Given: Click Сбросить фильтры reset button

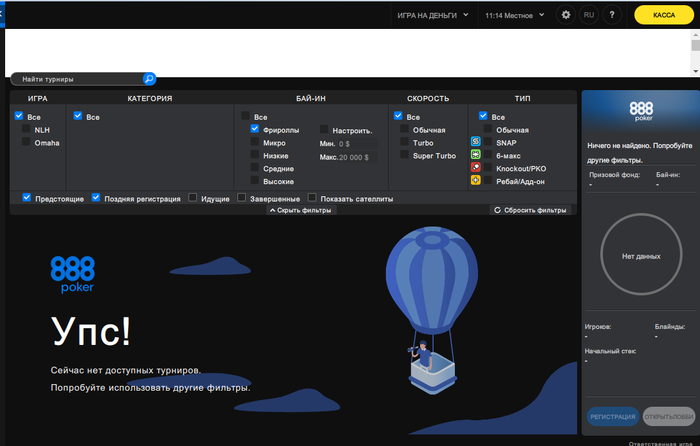Looking at the screenshot, I should (x=530, y=210).
